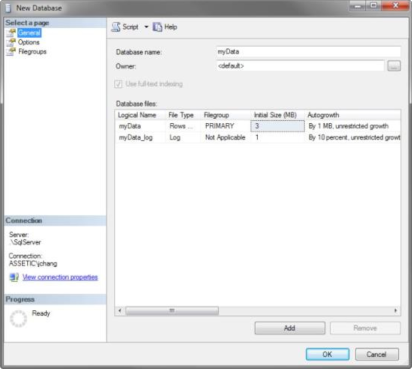
Task: Open the Owner browse ellipsis button
Action: coord(394,66)
